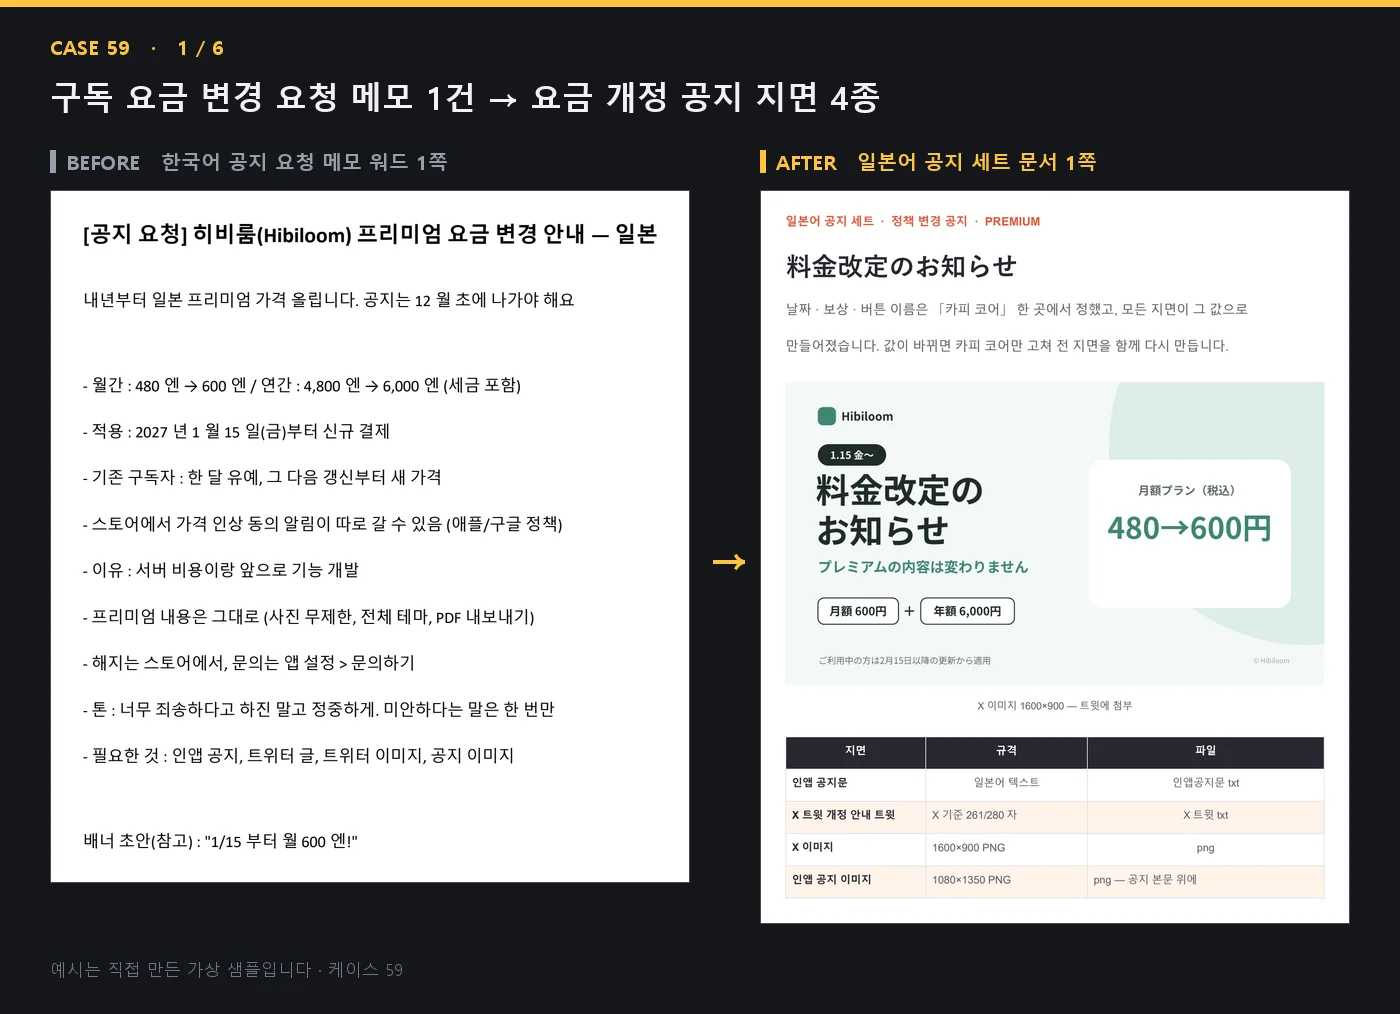
Task: Click the '© Hibiloom' banner credit
Action: coord(1271,661)
